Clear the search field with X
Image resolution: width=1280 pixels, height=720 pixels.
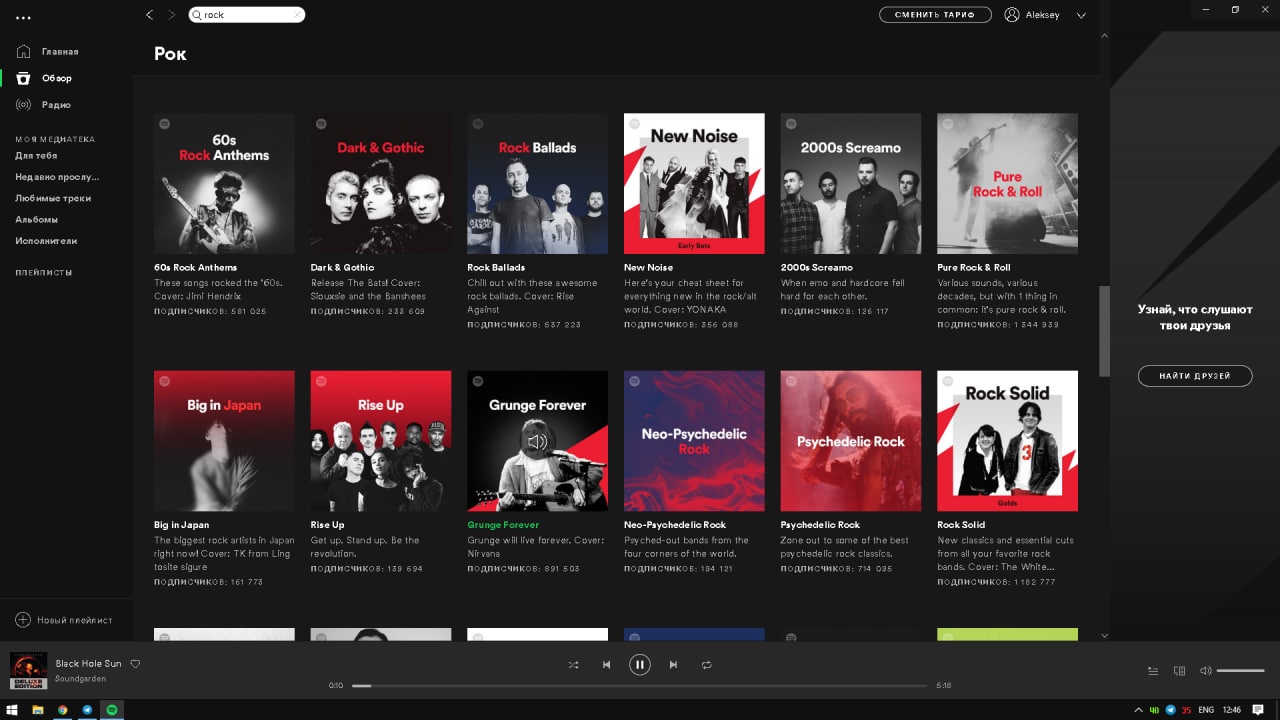pos(297,15)
